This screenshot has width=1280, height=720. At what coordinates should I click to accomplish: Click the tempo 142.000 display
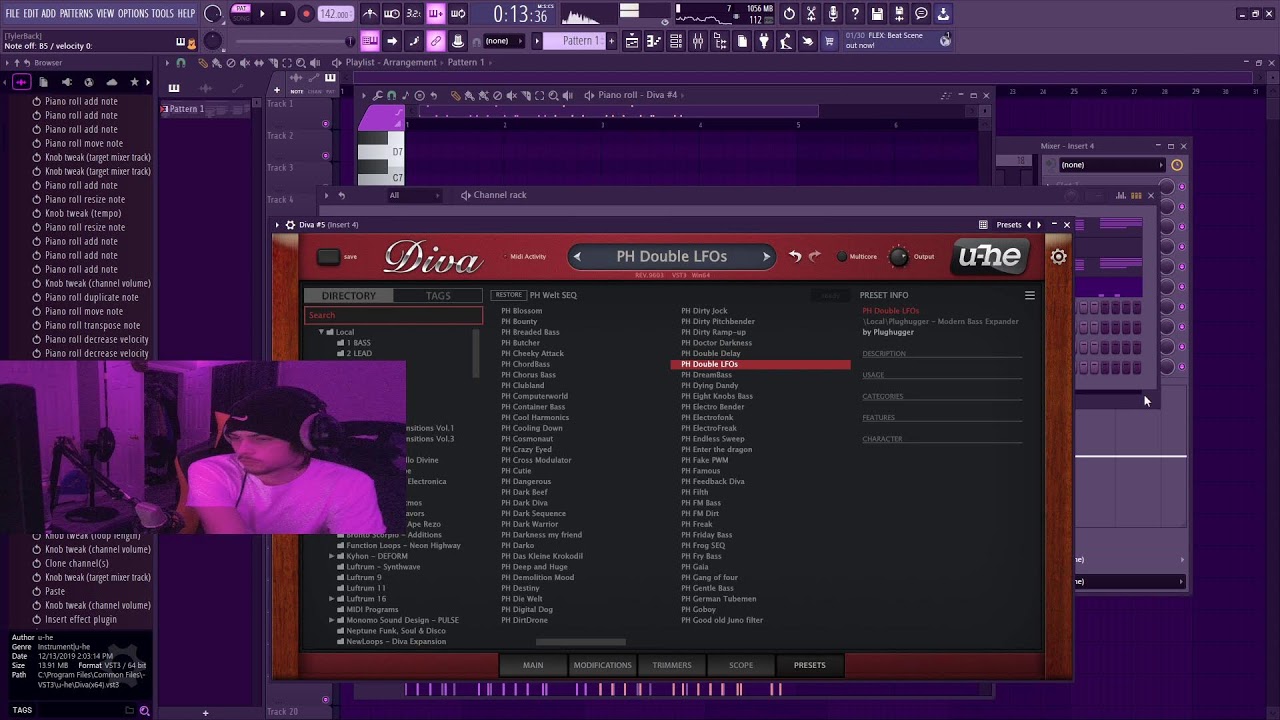(335, 14)
